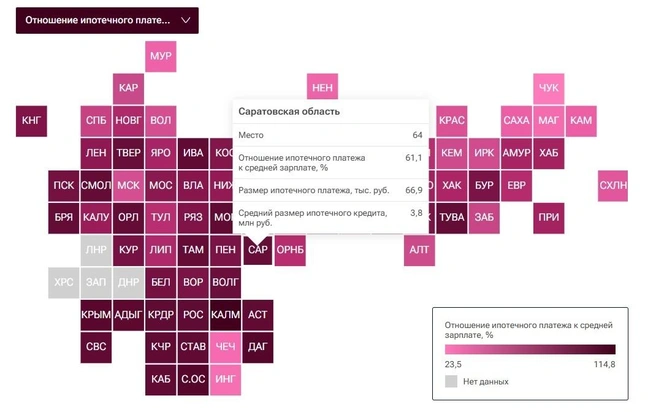This screenshot has width=656, height=412.
Task: Click the gray Нет данных swatch
Action: tap(451, 381)
